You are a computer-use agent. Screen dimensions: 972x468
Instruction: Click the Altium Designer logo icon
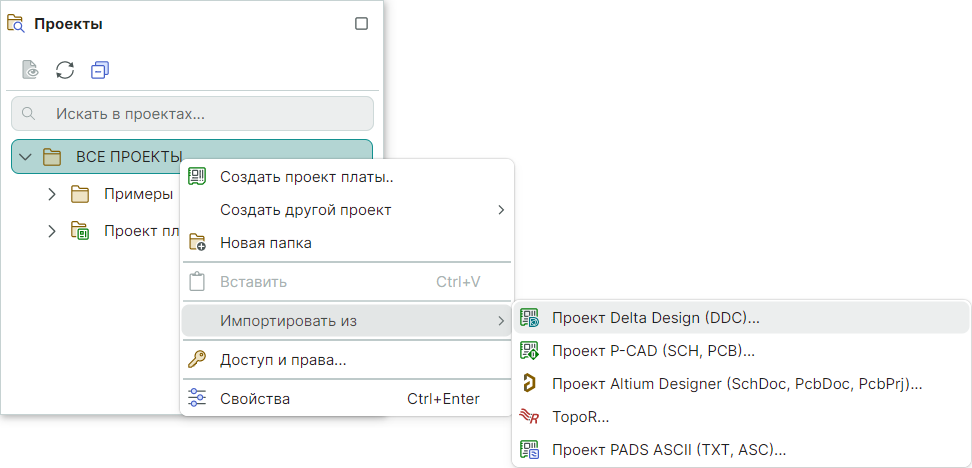530,384
